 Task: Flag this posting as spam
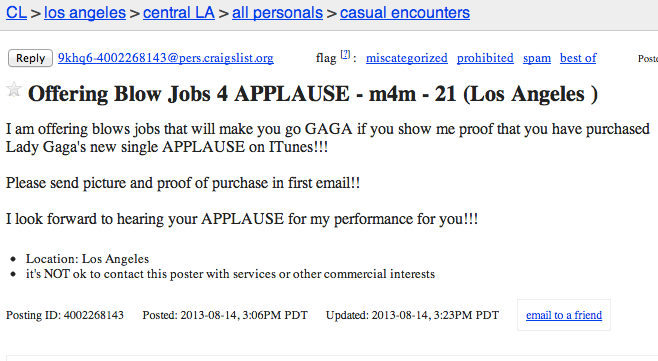(537, 58)
